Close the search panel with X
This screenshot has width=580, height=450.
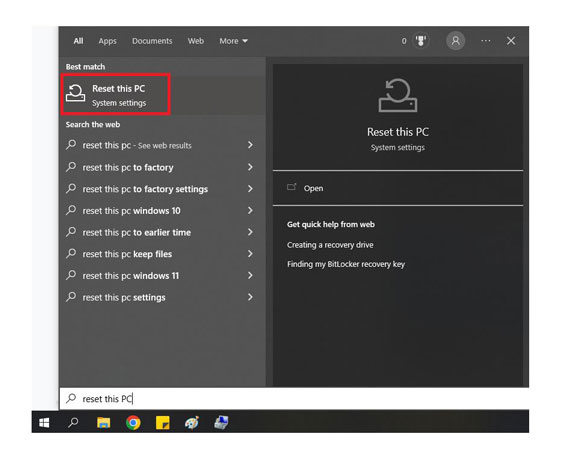pyautogui.click(x=511, y=41)
